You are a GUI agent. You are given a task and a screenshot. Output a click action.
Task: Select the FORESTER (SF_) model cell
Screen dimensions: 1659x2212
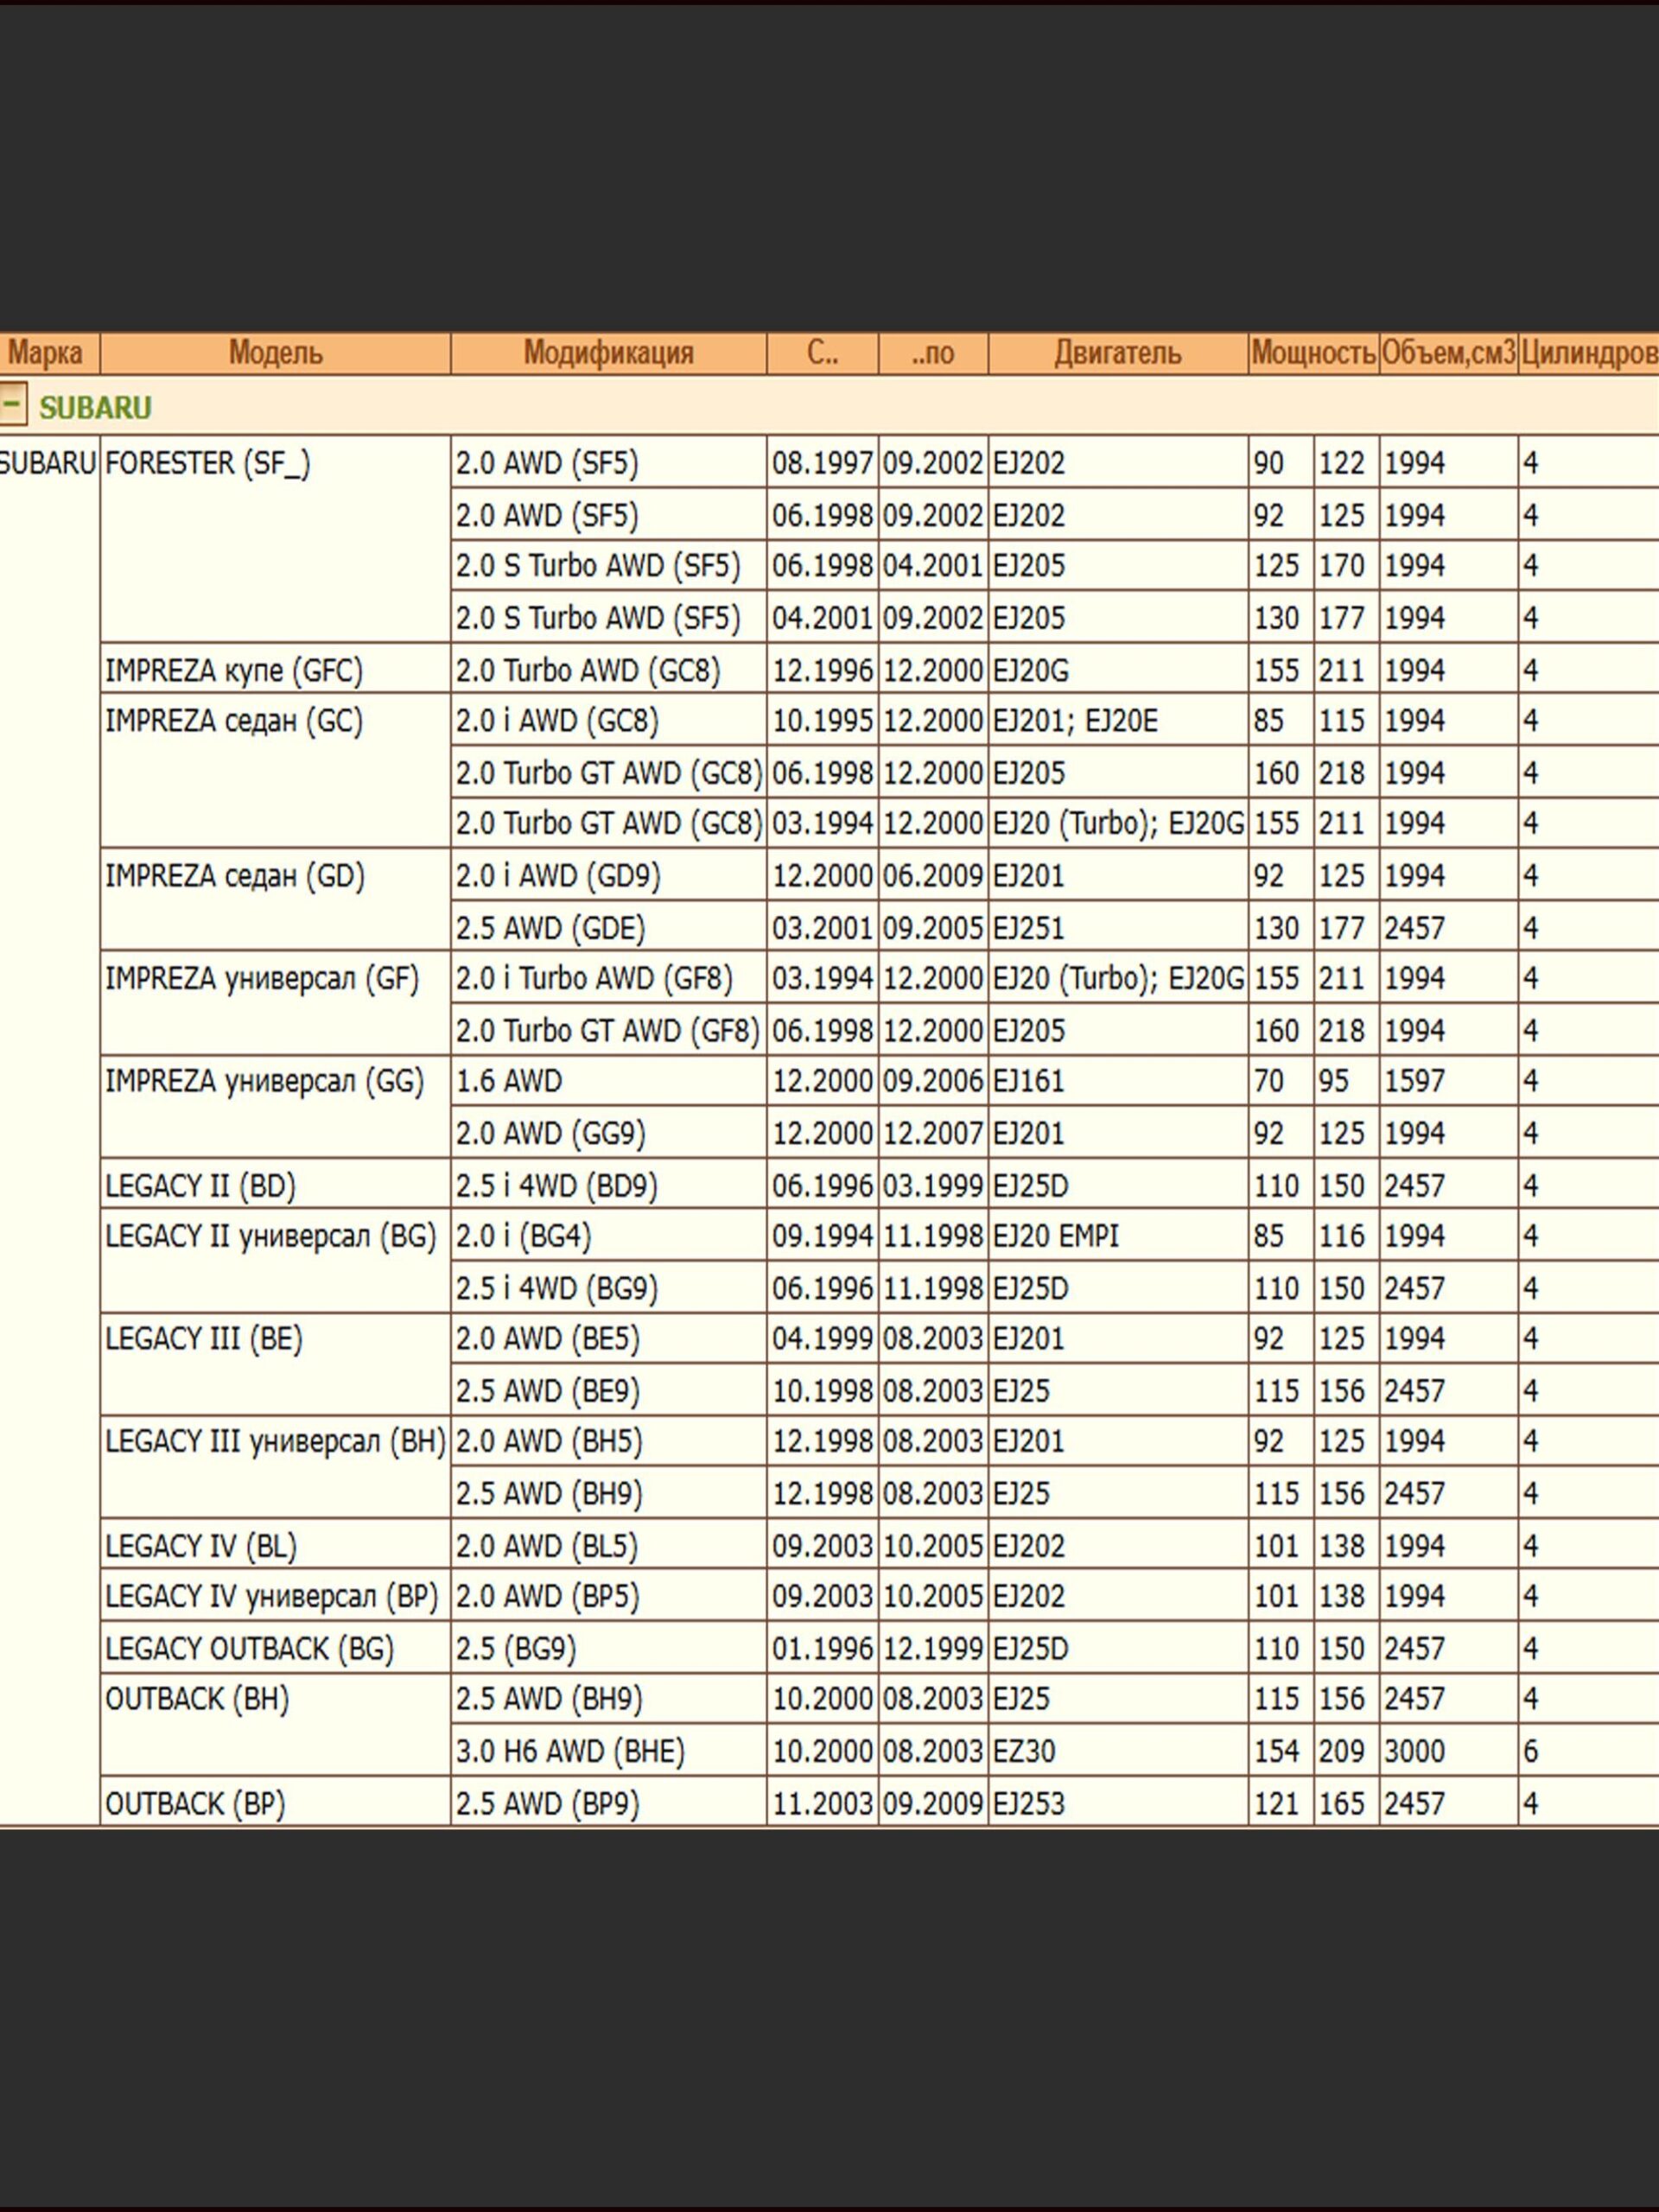pos(208,463)
